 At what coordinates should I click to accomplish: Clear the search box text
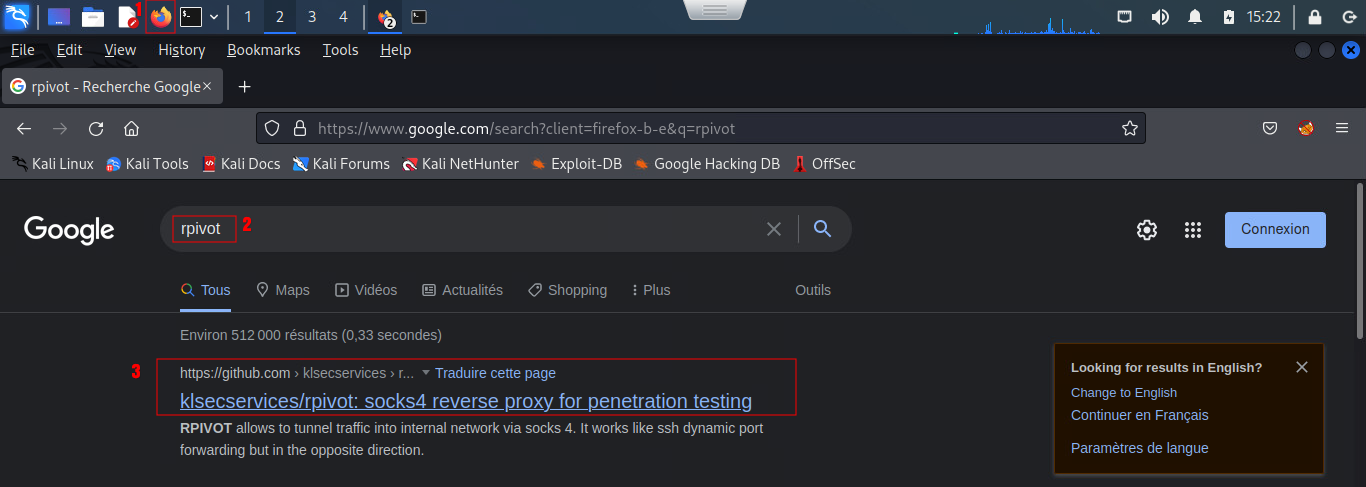tap(773, 229)
